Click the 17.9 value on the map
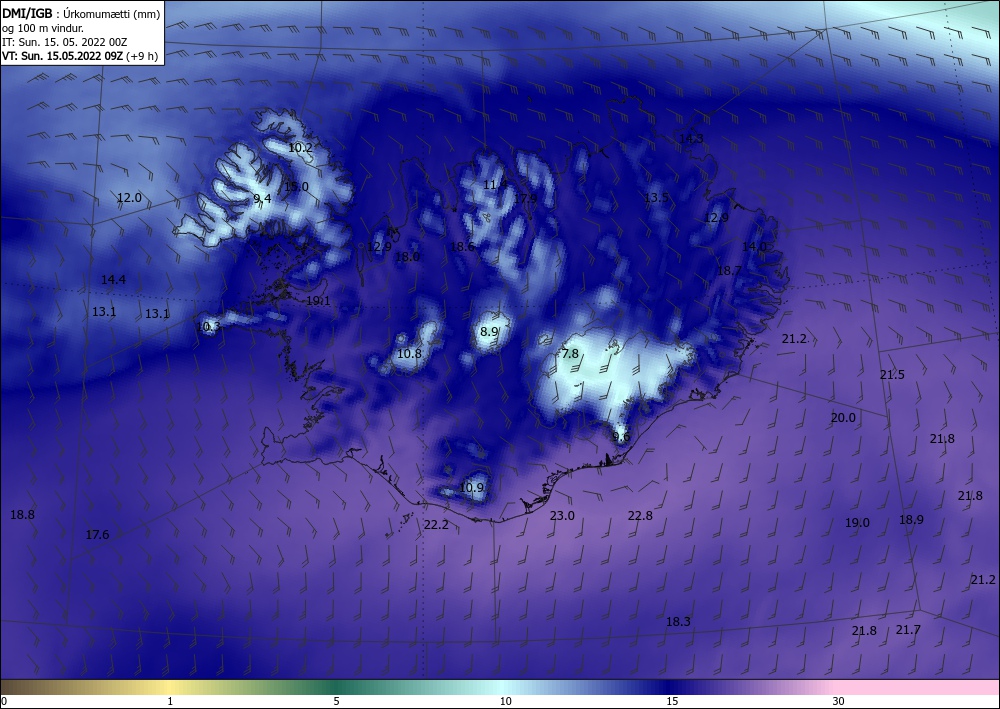The image size is (1000, 709). [x=525, y=199]
